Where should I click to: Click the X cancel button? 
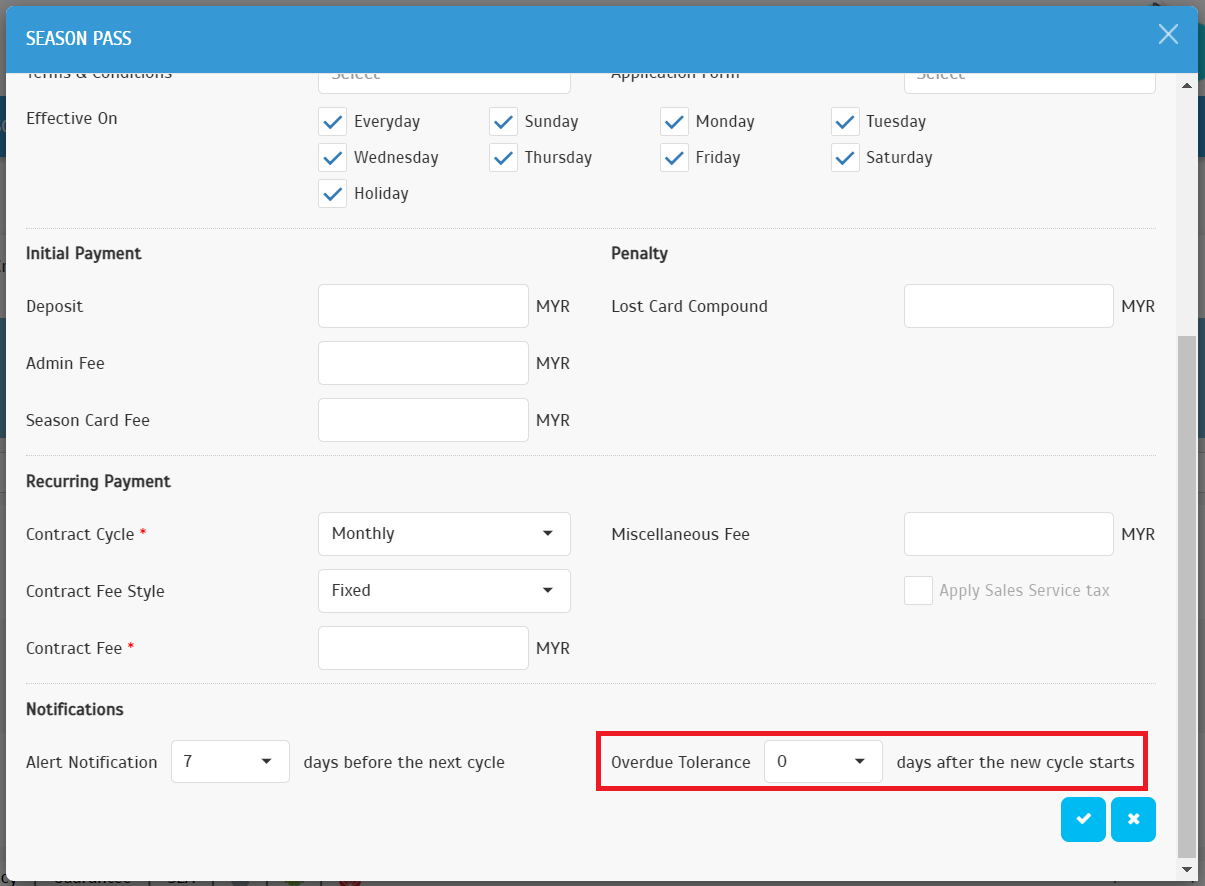[1133, 820]
